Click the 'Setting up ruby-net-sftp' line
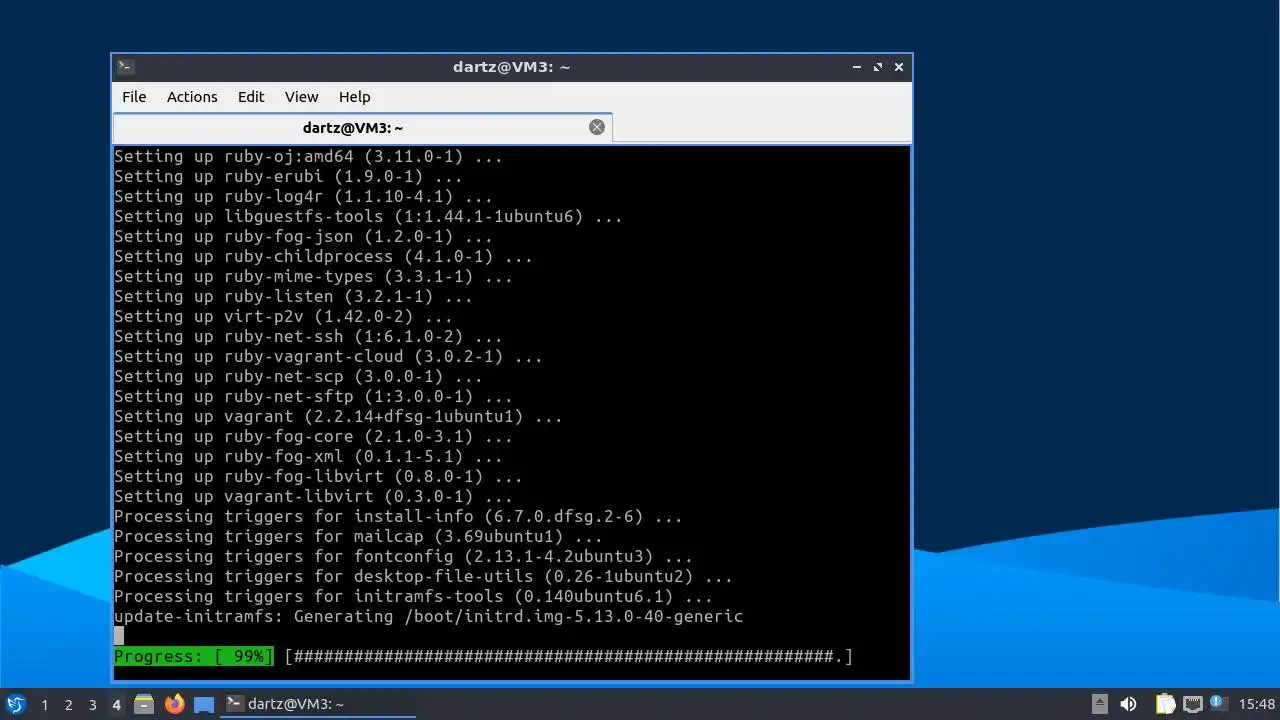Viewport: 1280px width, 720px height. tap(313, 396)
